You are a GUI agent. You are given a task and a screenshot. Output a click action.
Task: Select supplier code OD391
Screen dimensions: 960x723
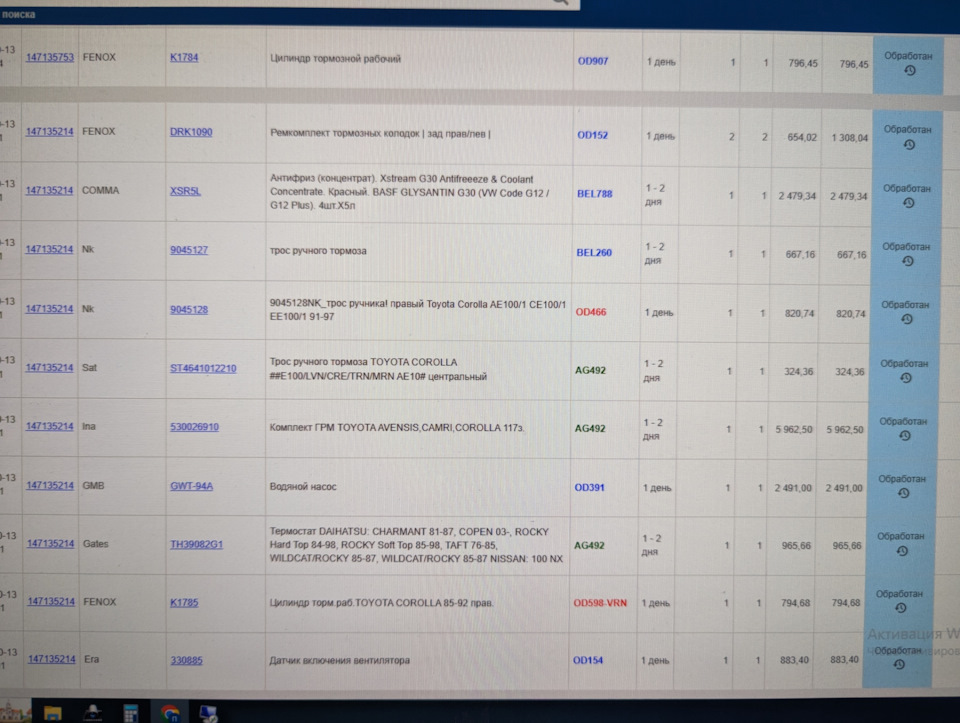tap(590, 488)
